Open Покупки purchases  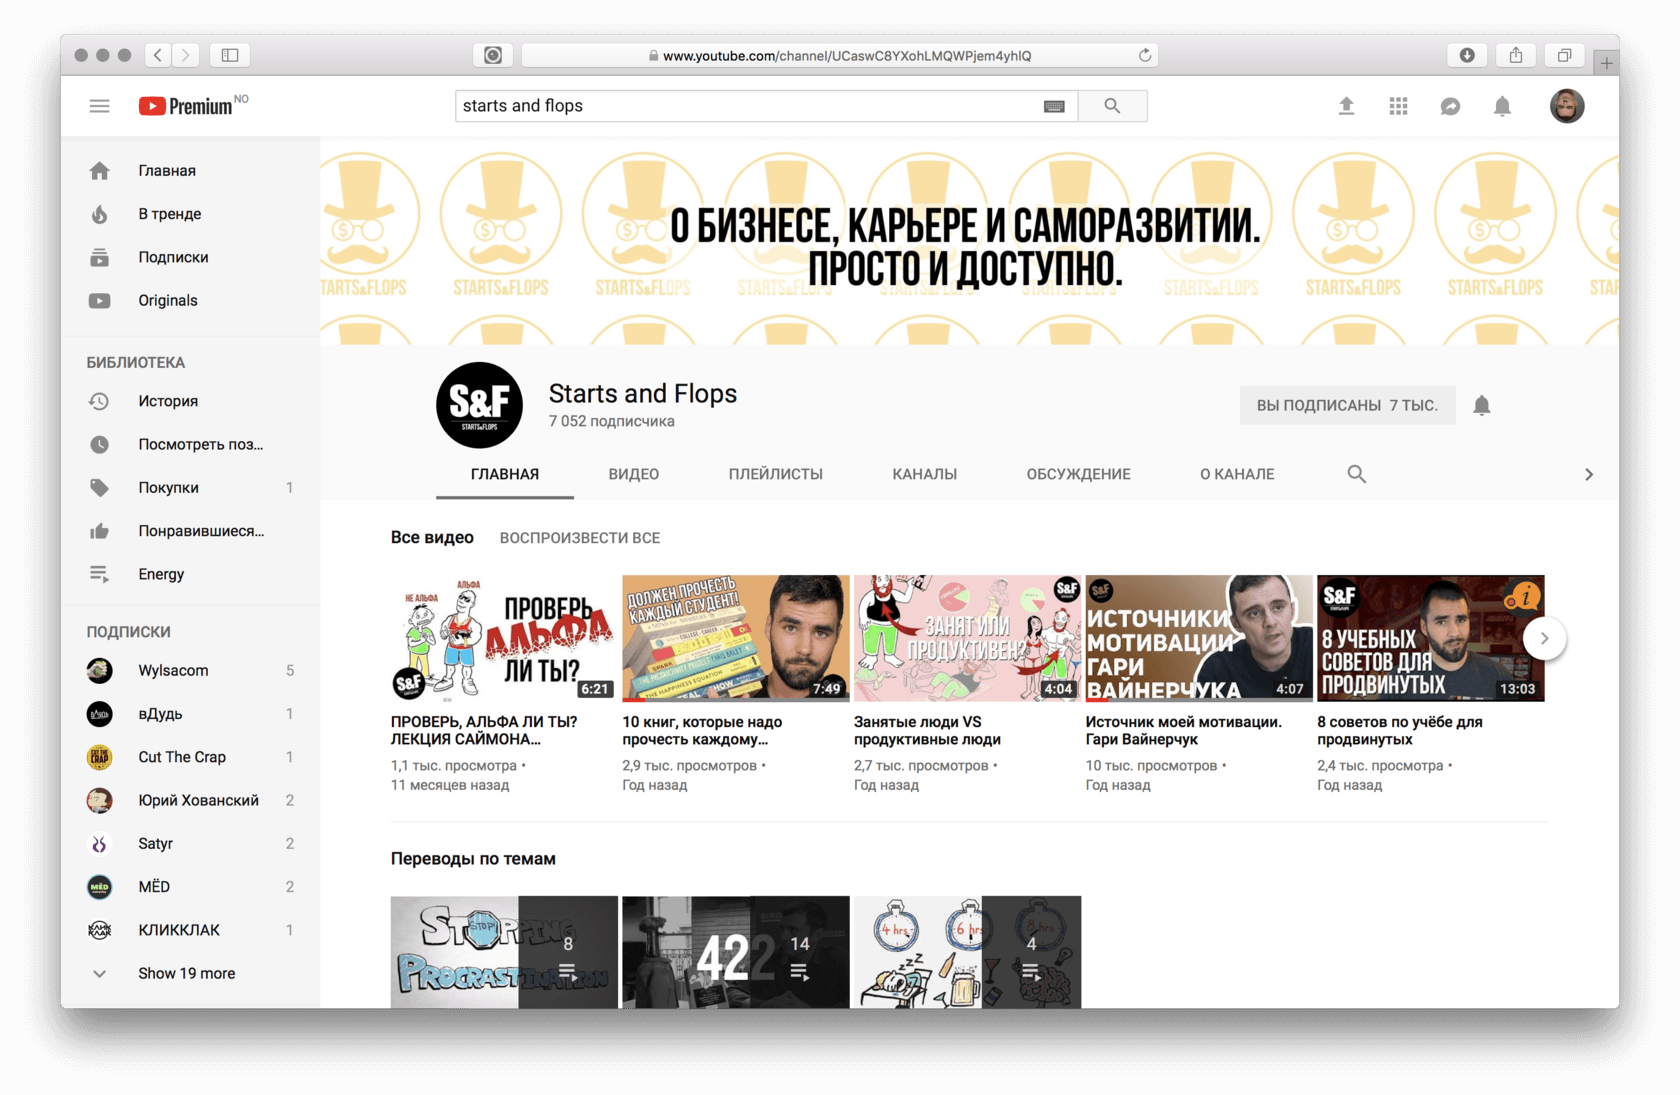[x=190, y=487]
